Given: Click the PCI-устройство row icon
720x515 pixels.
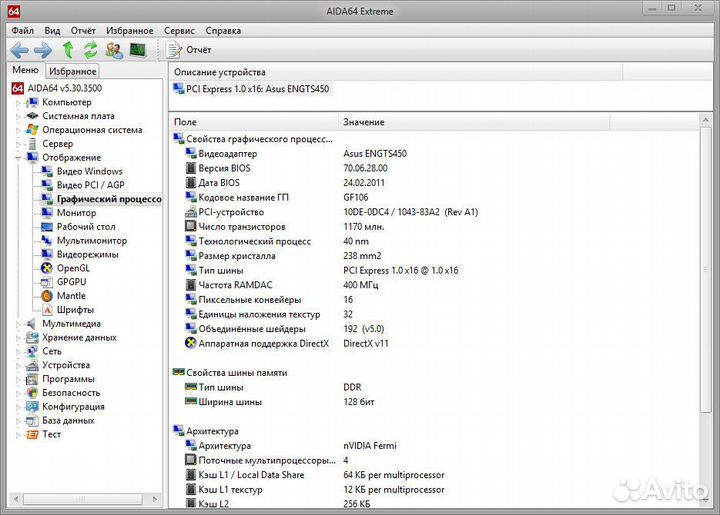Looking at the screenshot, I should (191, 212).
